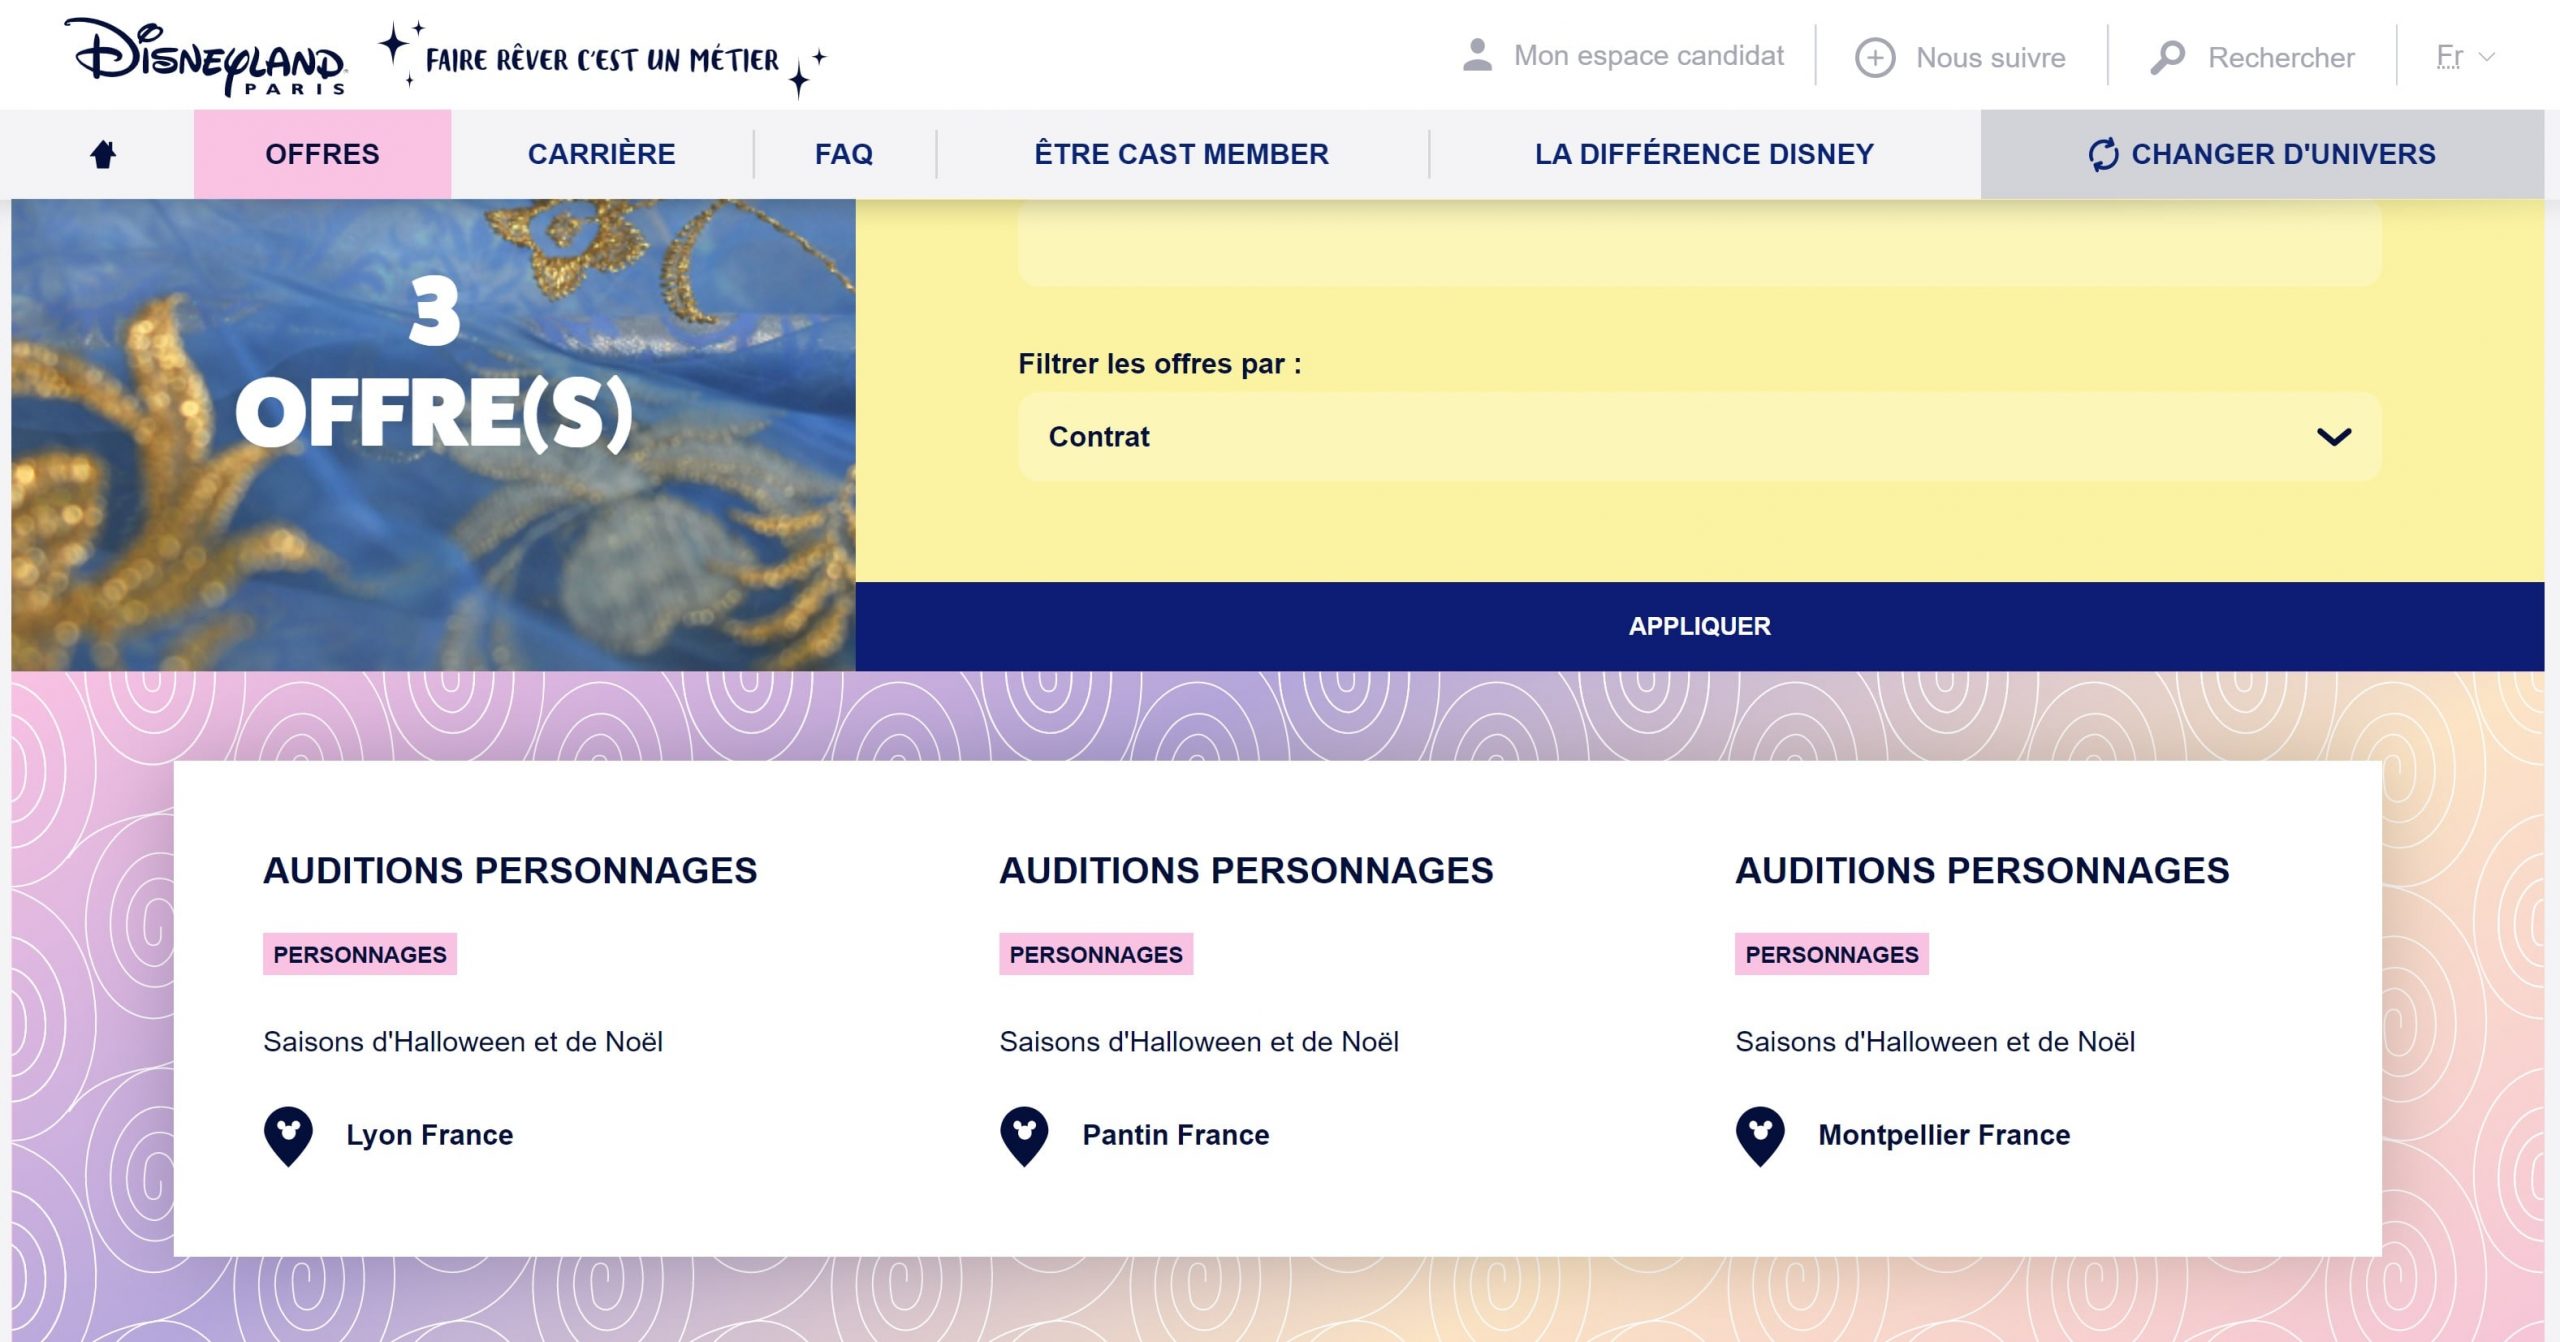Open Auditions Personnages offer for Montpellier
2560x1342 pixels.
click(1982, 870)
